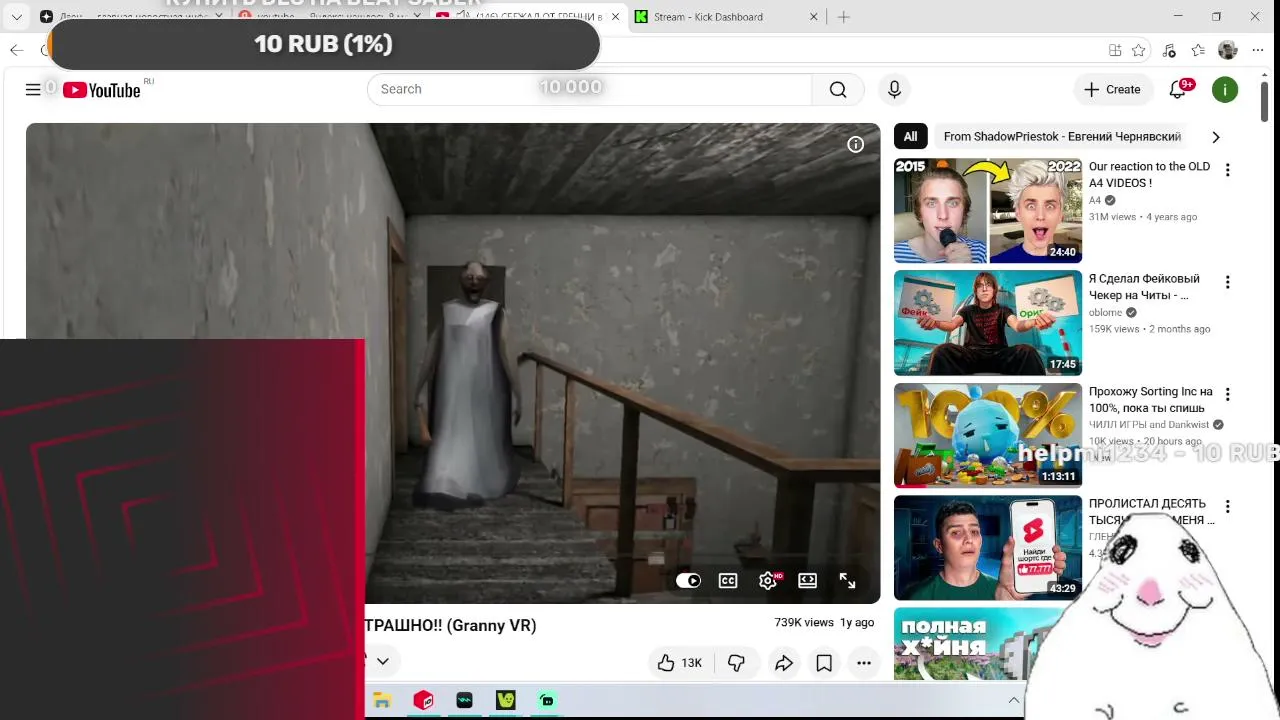1280x720 pixels.
Task: Open options for the ПРОЛИСТАЛ ДЕСЯТЬ video
Action: (x=1228, y=506)
